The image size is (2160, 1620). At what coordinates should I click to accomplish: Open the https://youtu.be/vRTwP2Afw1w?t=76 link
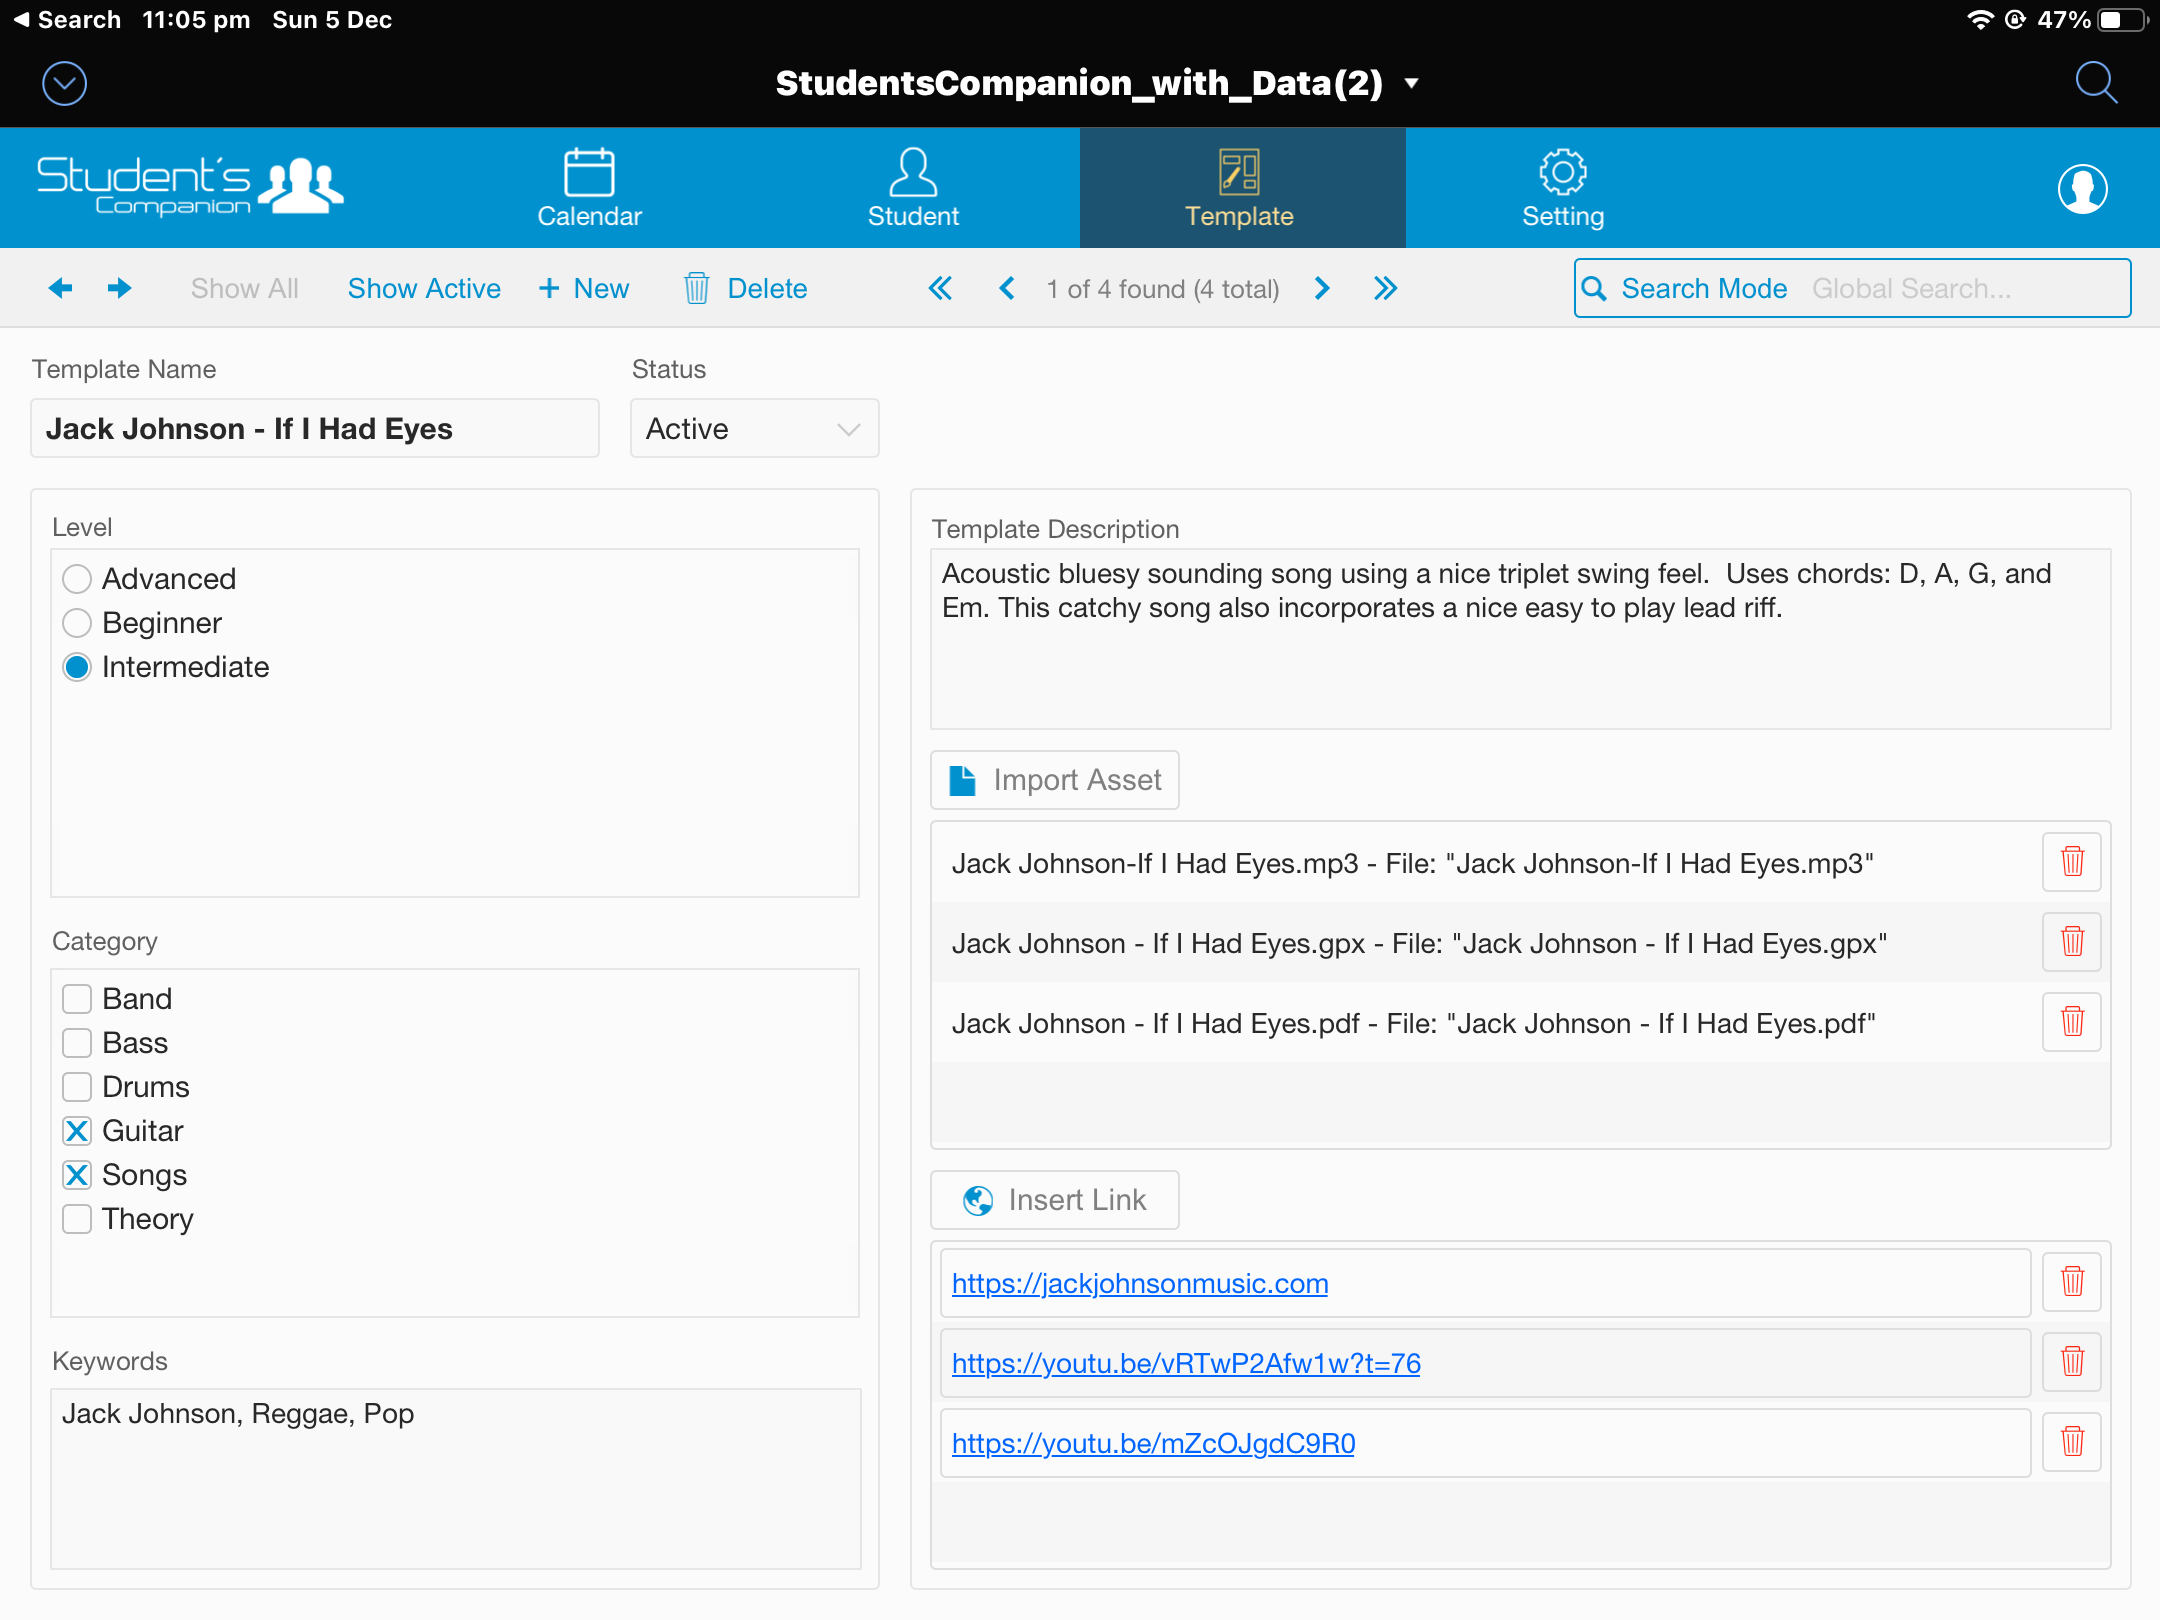1186,1363
